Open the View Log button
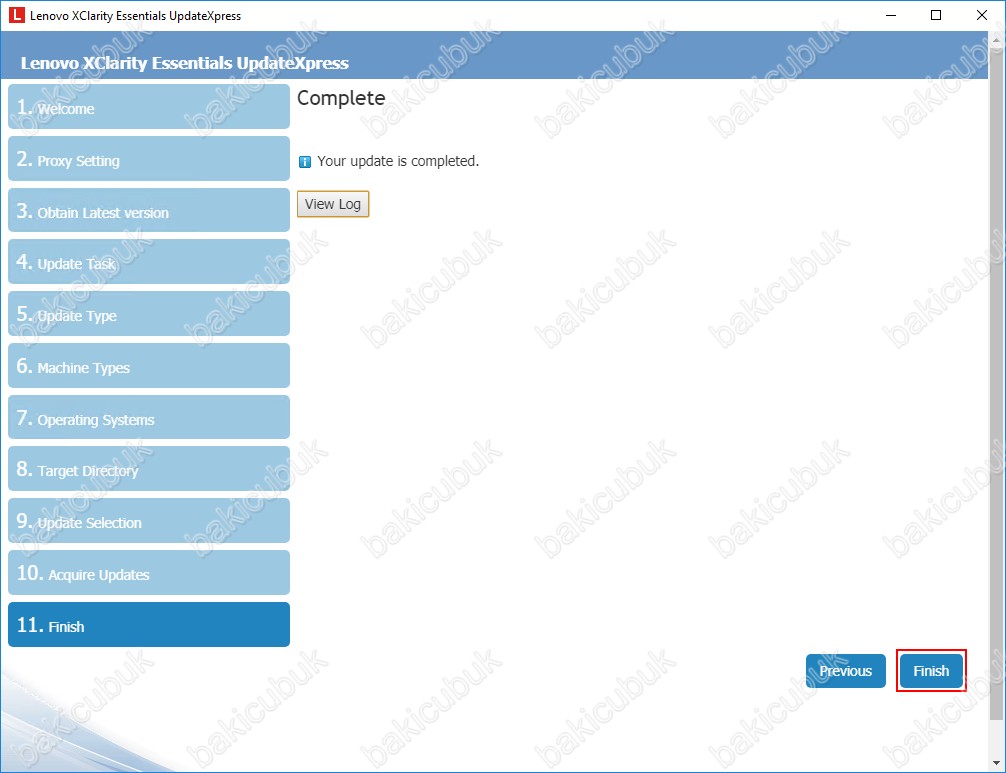This screenshot has width=1006, height=773. (x=332, y=204)
